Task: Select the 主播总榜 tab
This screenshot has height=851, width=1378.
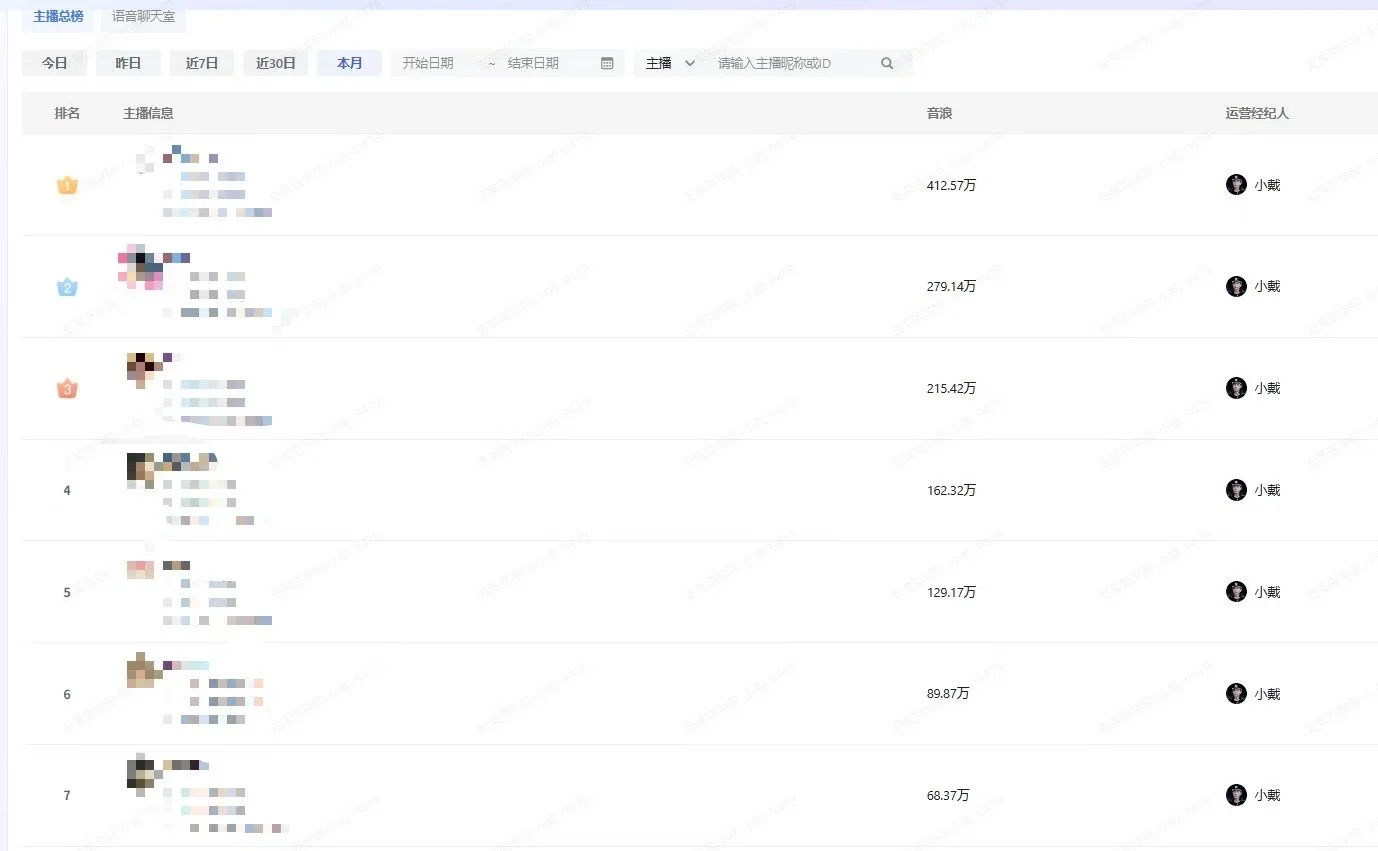Action: (x=56, y=16)
